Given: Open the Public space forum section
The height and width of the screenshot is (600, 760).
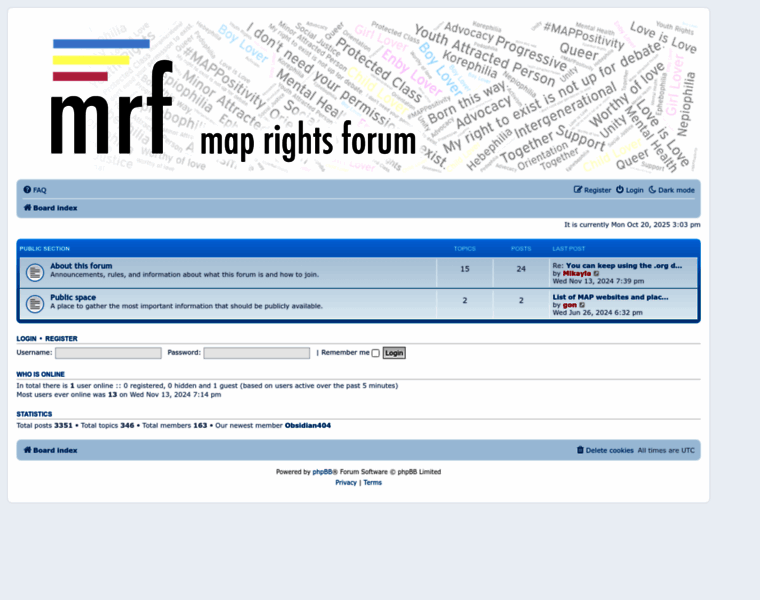Looking at the screenshot, I should [73, 297].
